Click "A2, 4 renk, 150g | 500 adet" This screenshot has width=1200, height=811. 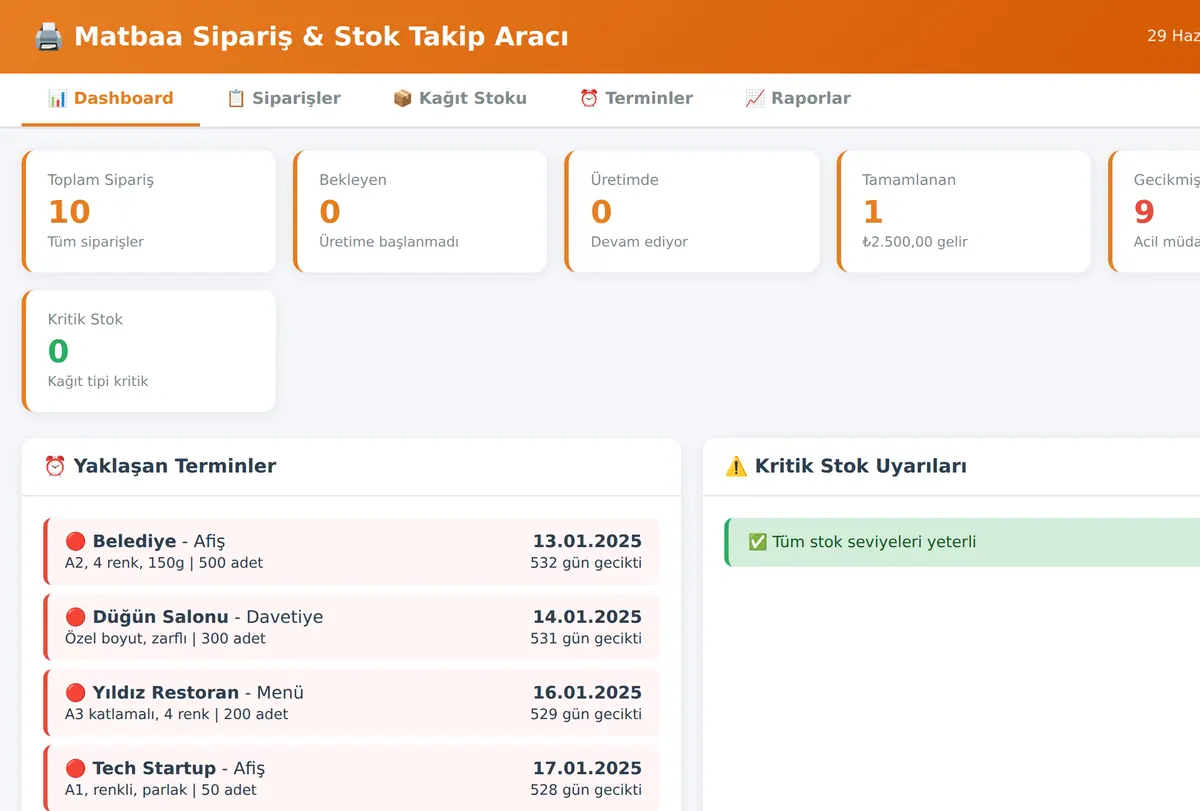[164, 563]
